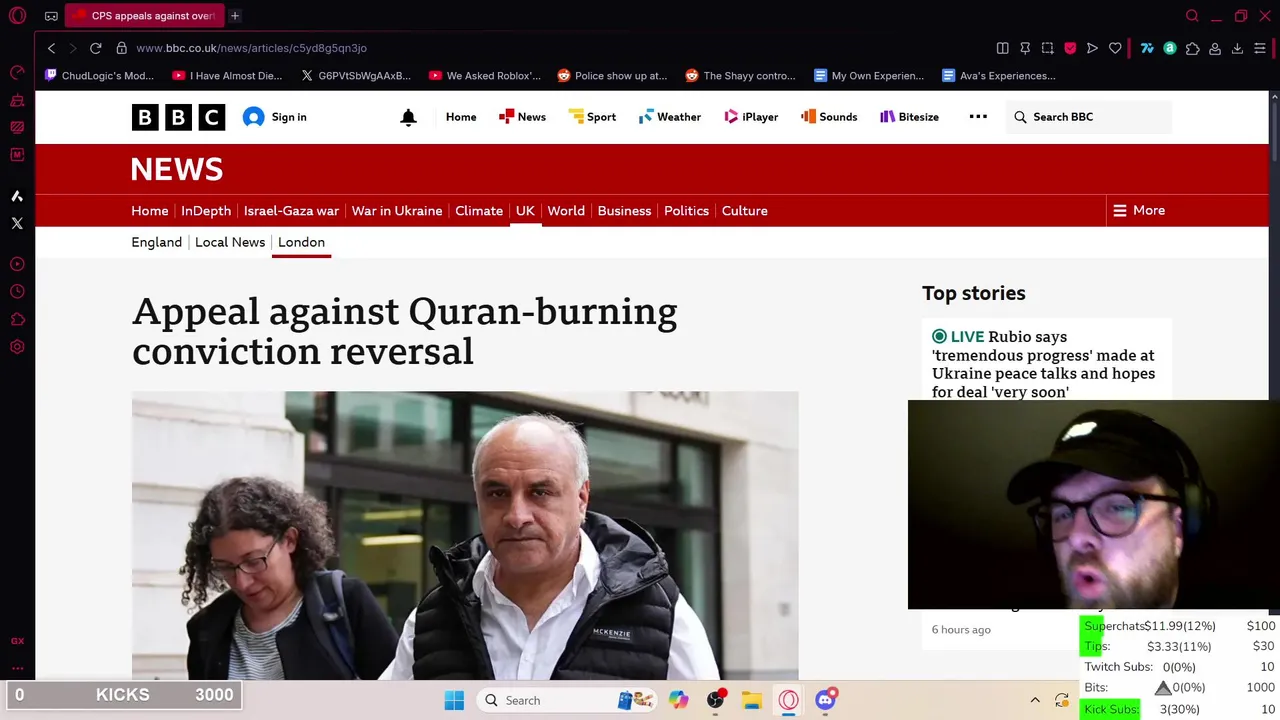1280x720 pixels.
Task: Open GX Control speedometer in sidebar
Action: pyautogui.click(x=17, y=73)
